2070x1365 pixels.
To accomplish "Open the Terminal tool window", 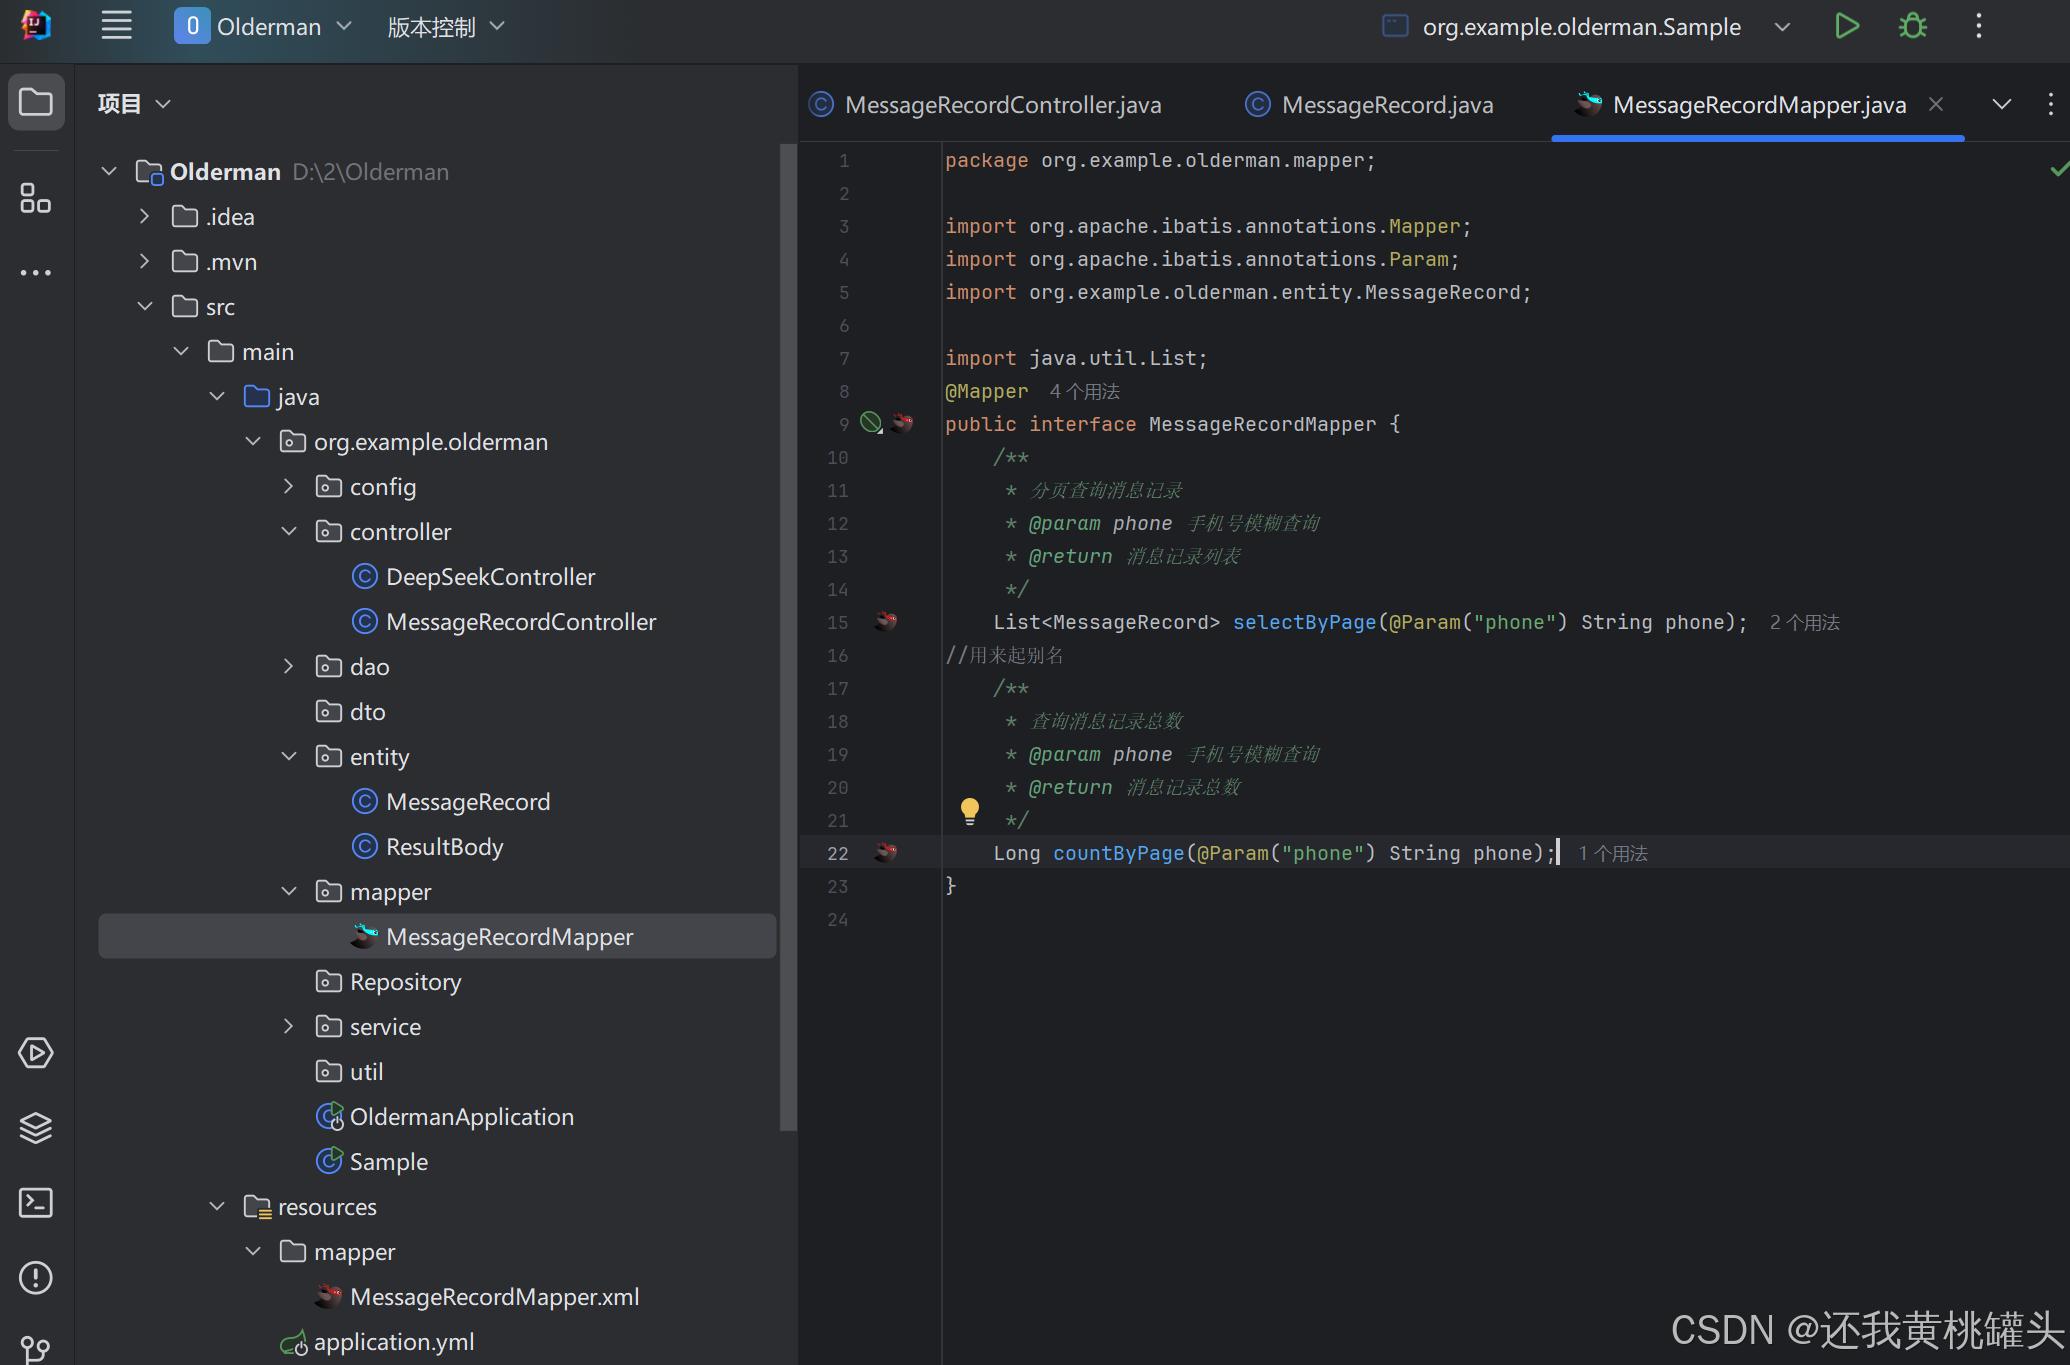I will click(x=36, y=1202).
